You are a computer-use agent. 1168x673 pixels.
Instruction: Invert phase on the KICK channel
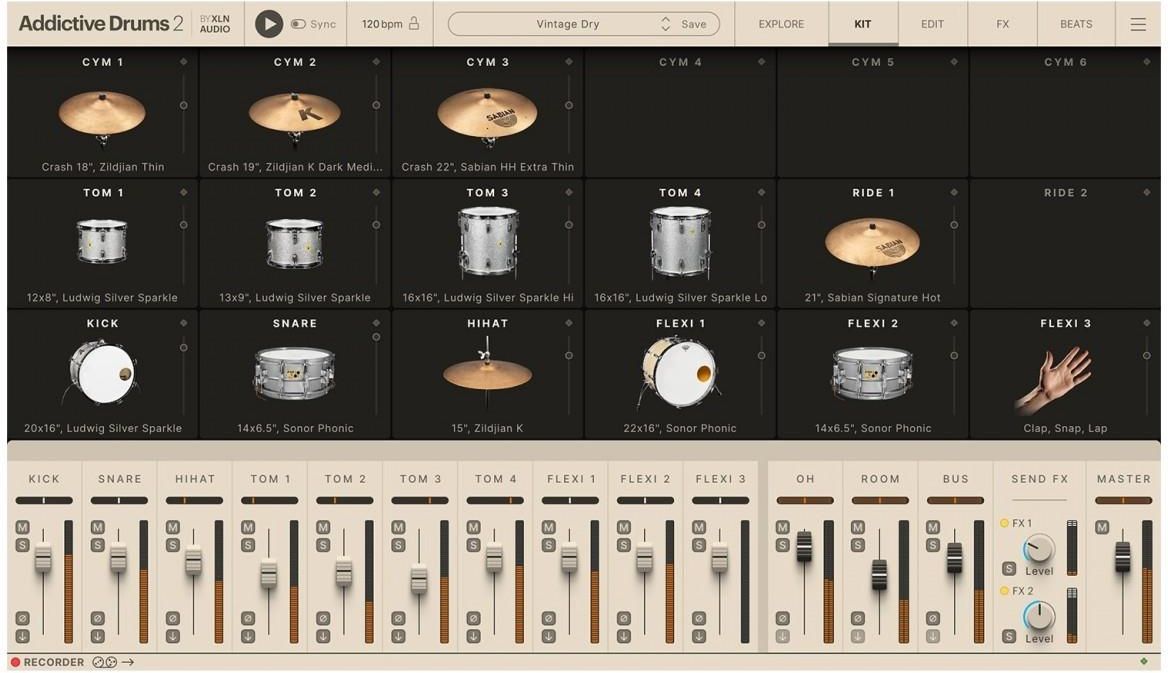coord(22,618)
